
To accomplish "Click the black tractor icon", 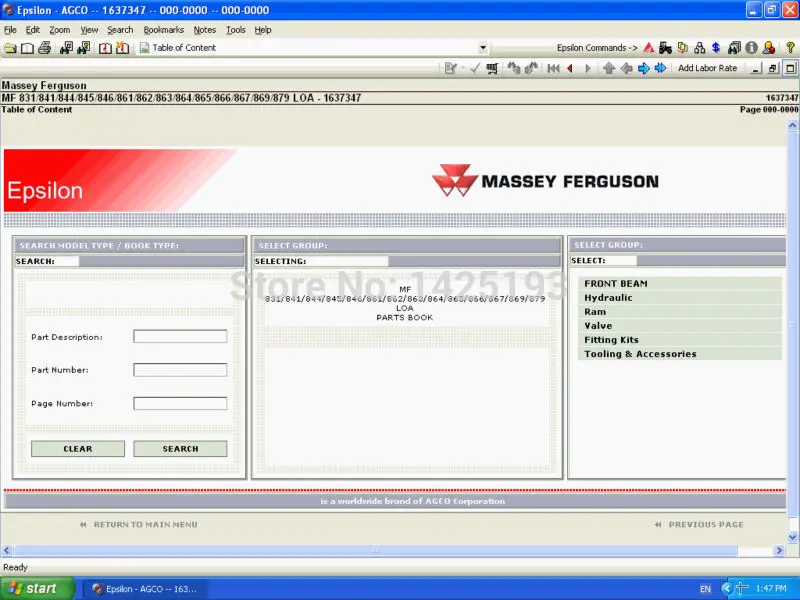I will 665,48.
